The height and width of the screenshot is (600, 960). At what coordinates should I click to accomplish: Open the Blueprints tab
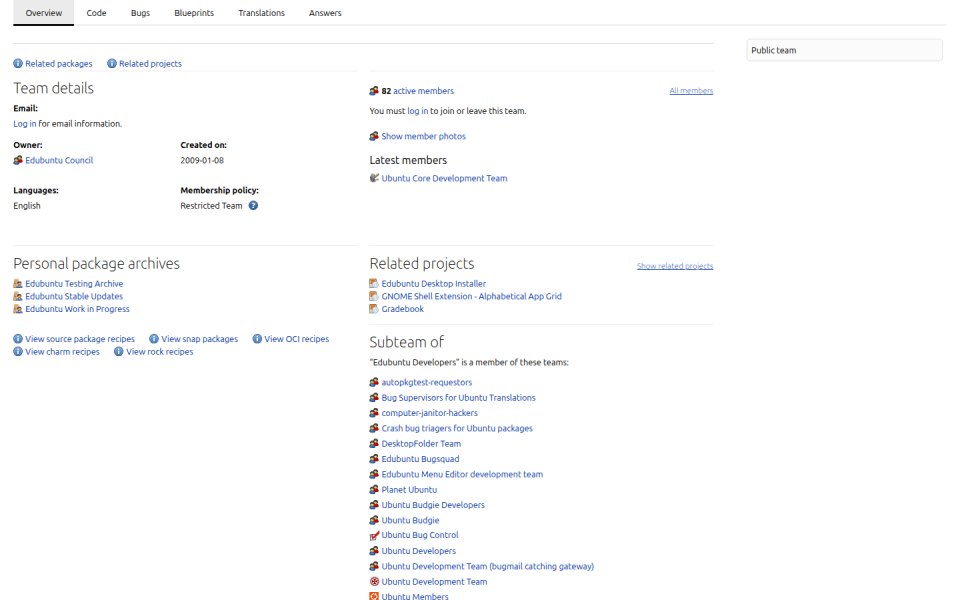[x=194, y=13]
